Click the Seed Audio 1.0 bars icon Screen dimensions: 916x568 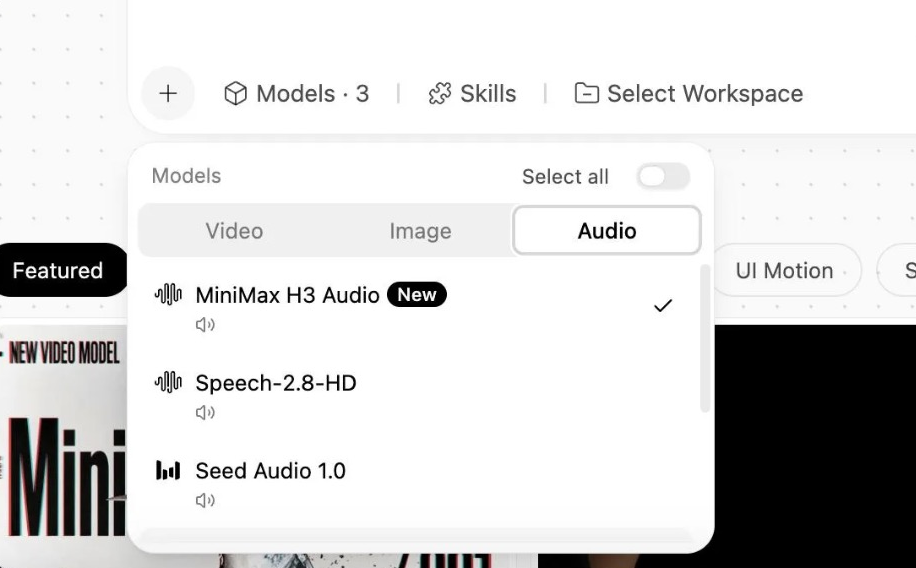pos(168,470)
